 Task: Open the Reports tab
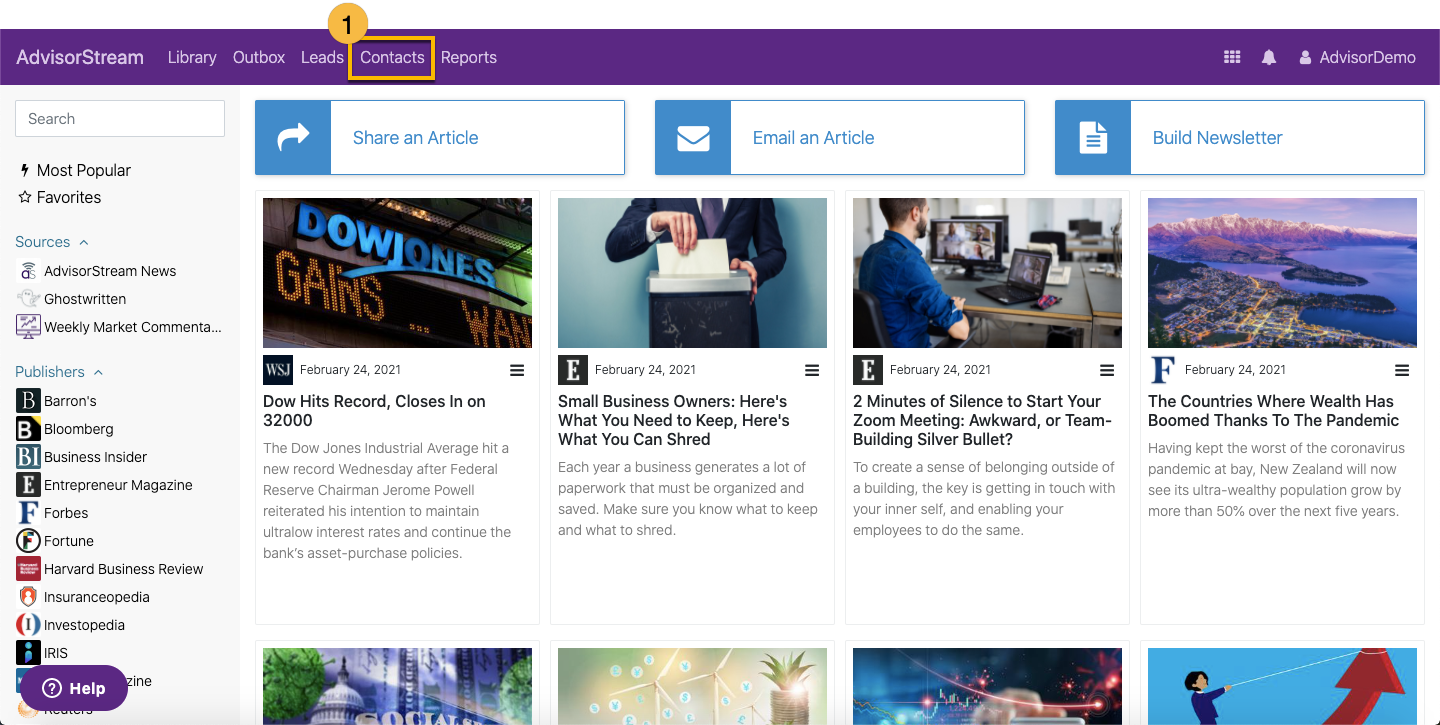pyautogui.click(x=469, y=57)
